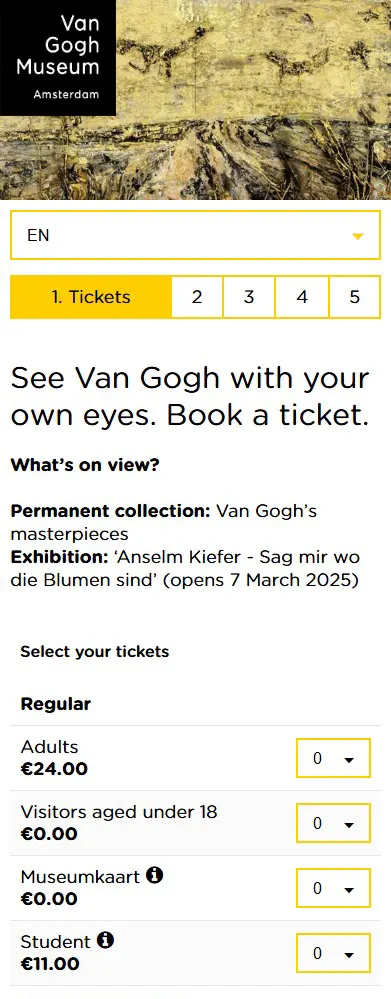Screen dimensions: 391x999
Task: Click the yellow language dropdown arrow
Action: (358, 236)
